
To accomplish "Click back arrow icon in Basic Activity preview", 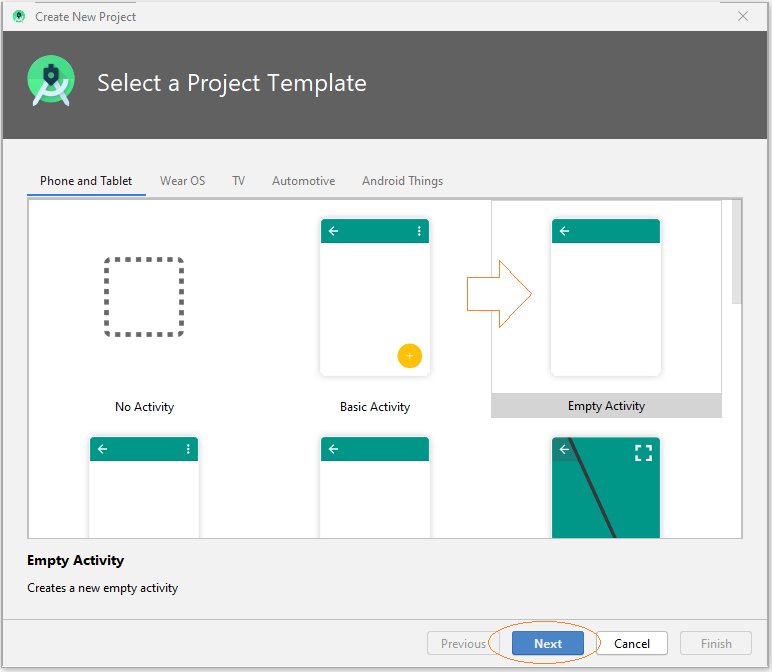I will [x=333, y=231].
